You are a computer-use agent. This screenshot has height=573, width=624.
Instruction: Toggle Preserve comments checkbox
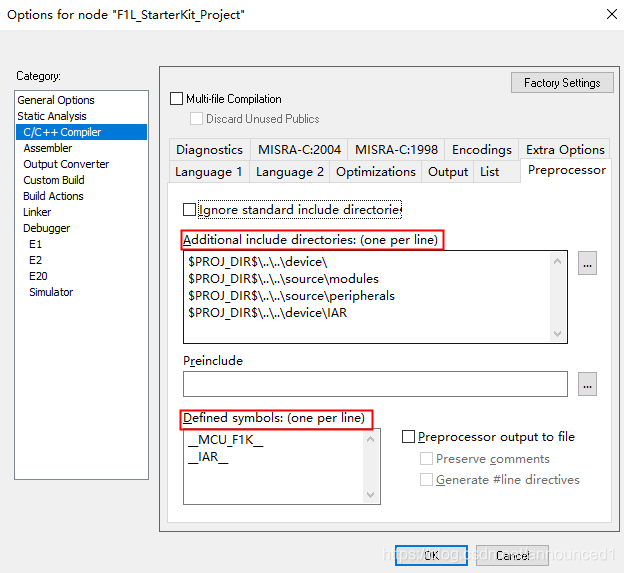[x=426, y=458]
